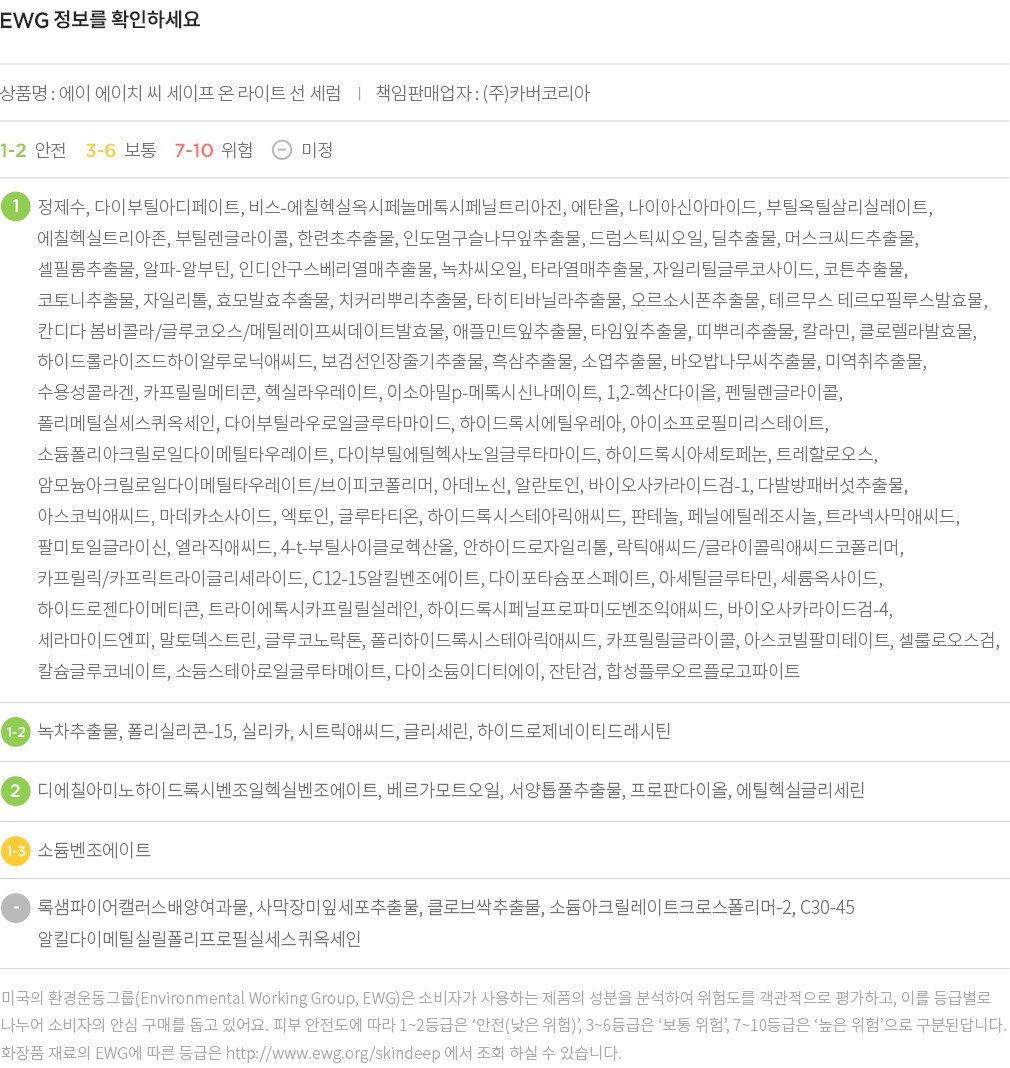This screenshot has height=1068, width=1010.
Task: Click the 미정 circle-minus legend icon
Action: pos(282,150)
